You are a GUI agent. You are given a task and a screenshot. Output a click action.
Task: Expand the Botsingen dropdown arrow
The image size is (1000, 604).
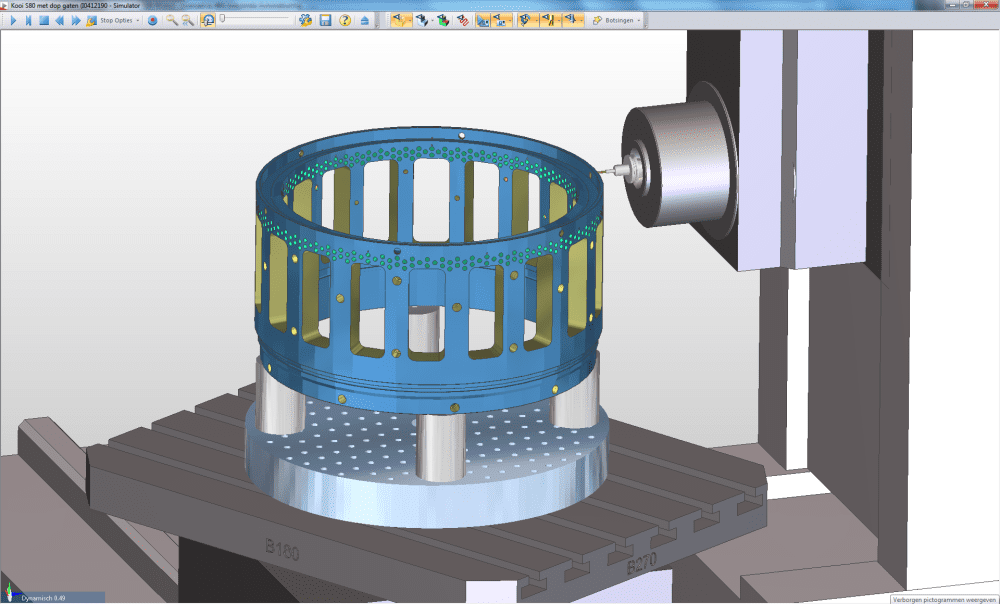(638, 20)
